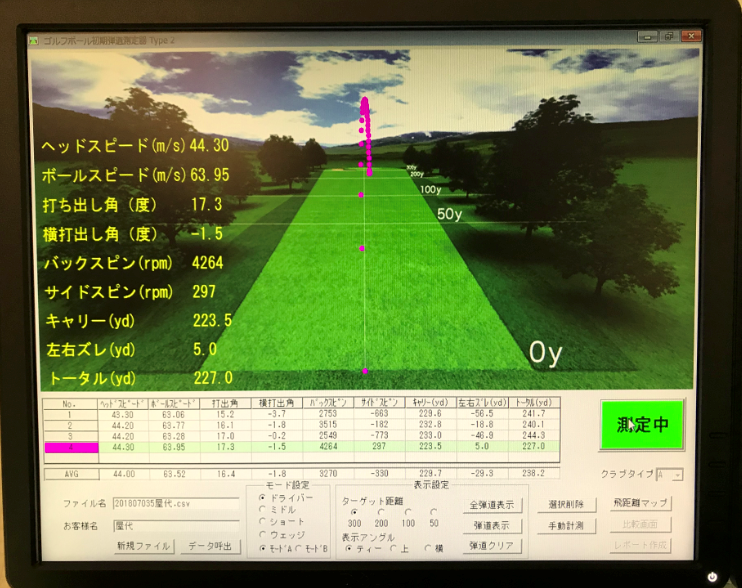Viewport: 742px width, 588px height.
Task: Select the ウェッジ mode radio button
Action: pos(262,535)
